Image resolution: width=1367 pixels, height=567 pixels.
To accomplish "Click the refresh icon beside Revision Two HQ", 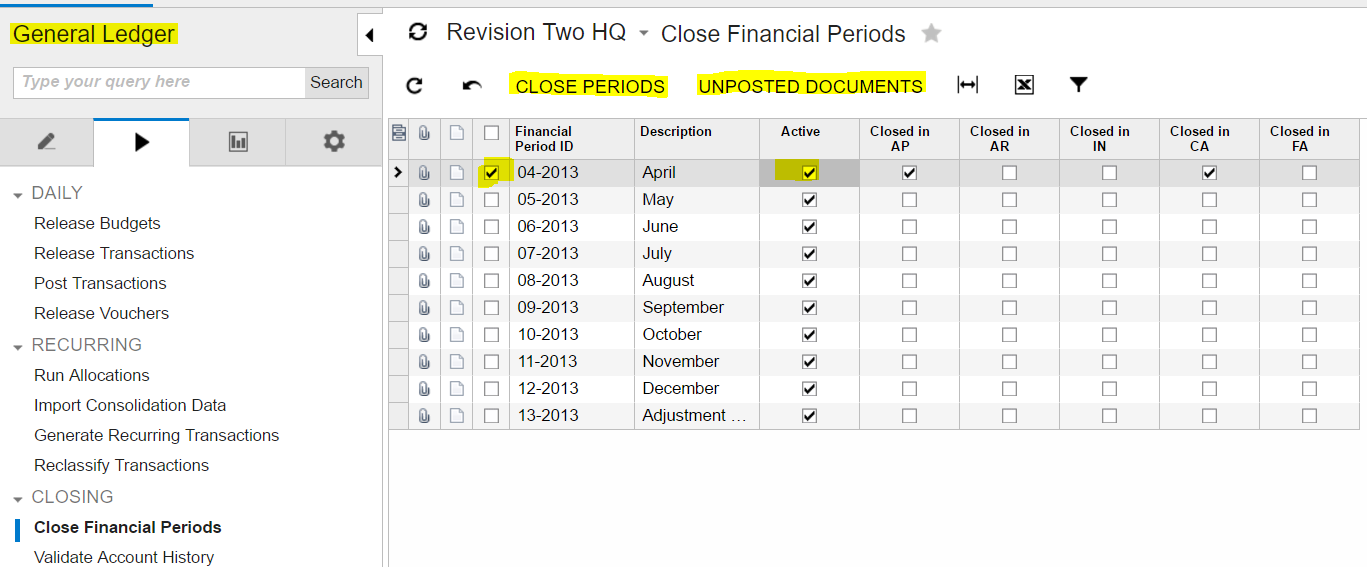I will pyautogui.click(x=418, y=33).
